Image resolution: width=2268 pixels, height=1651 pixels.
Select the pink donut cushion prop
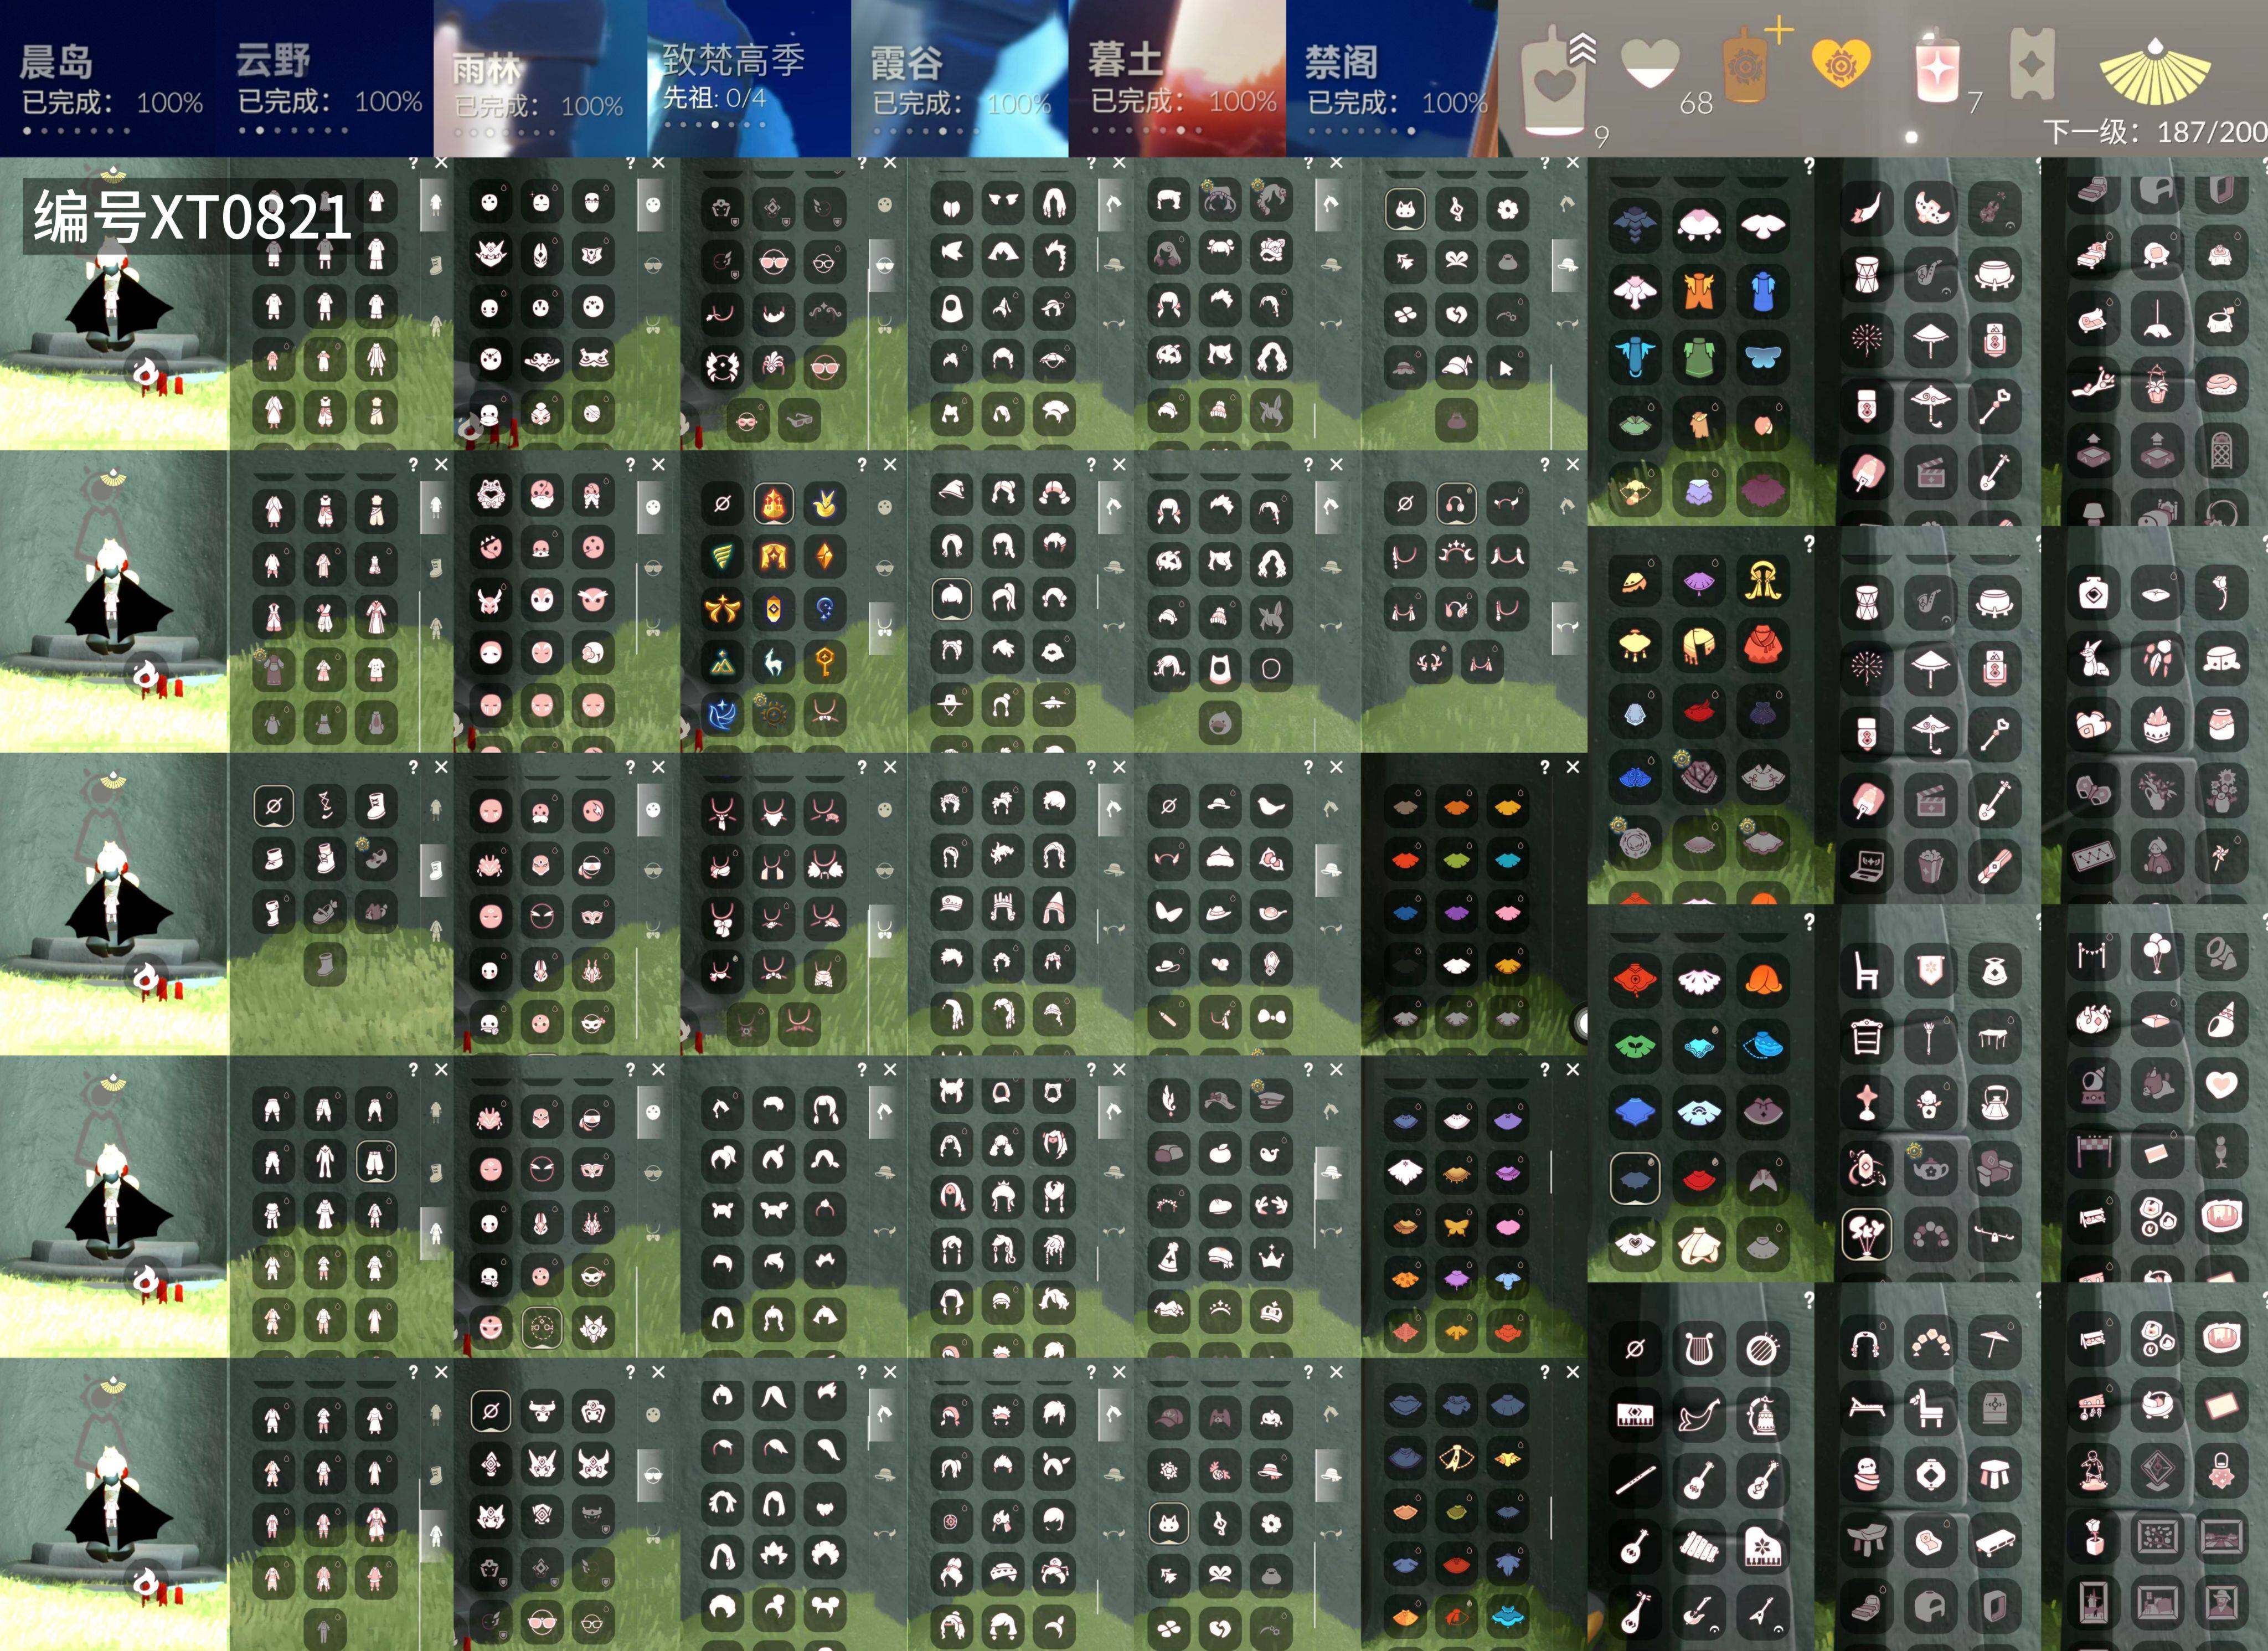tap(2221, 386)
